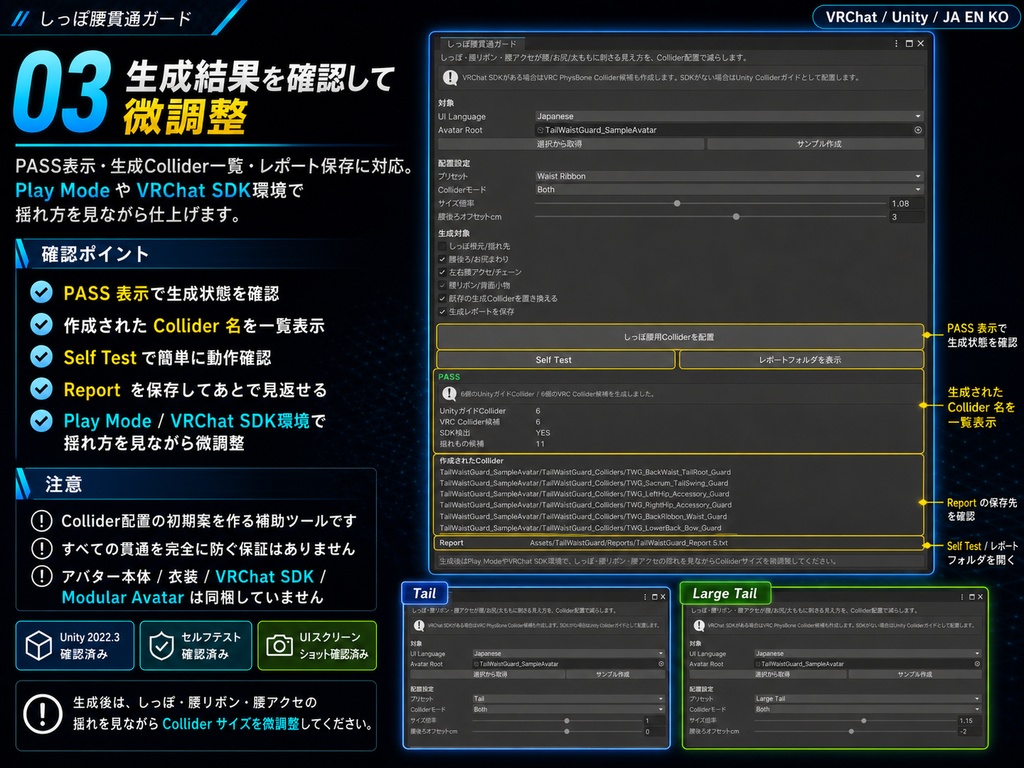Run the Self Test button
The height and width of the screenshot is (768, 1024).
(x=555, y=360)
